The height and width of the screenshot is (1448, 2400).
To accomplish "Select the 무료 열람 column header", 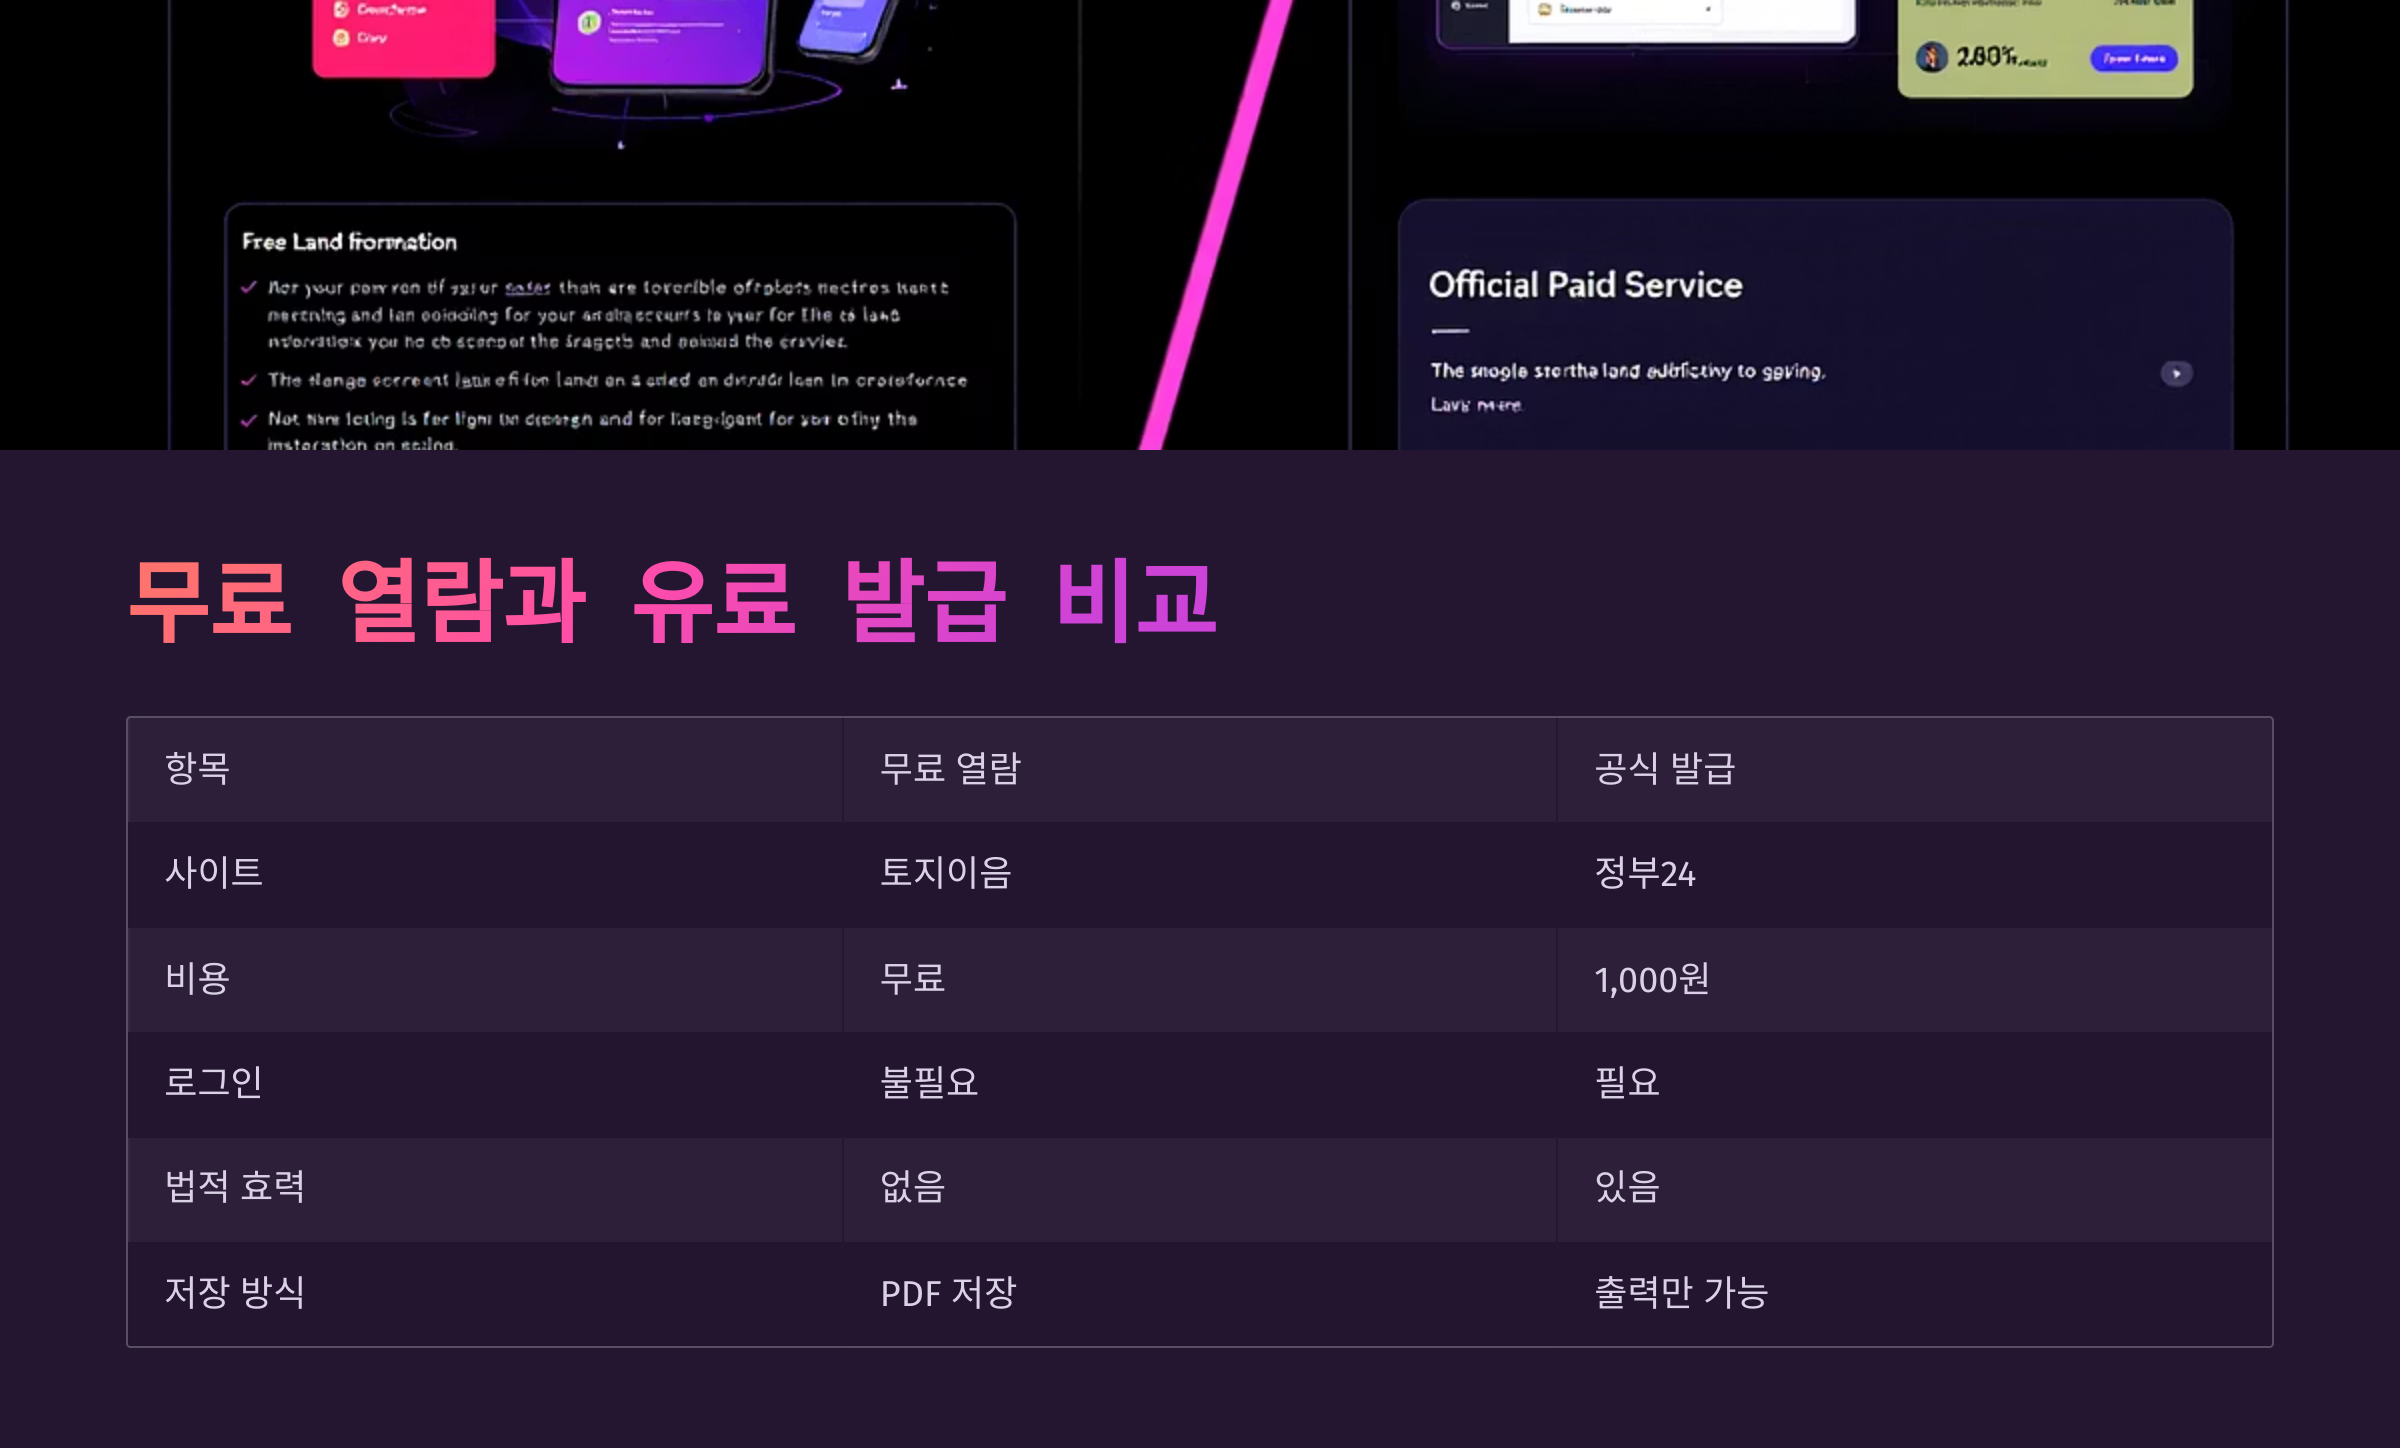I will click(x=950, y=768).
